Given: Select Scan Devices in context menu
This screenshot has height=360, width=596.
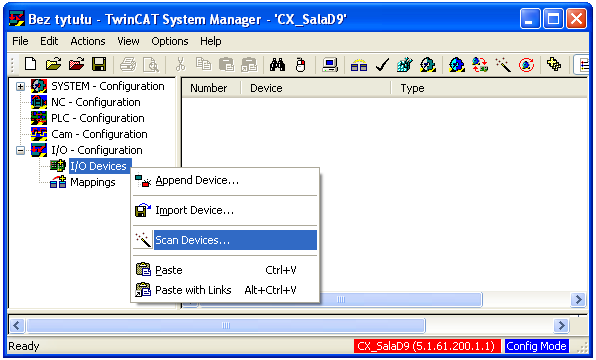Looking at the screenshot, I should click(225, 240).
